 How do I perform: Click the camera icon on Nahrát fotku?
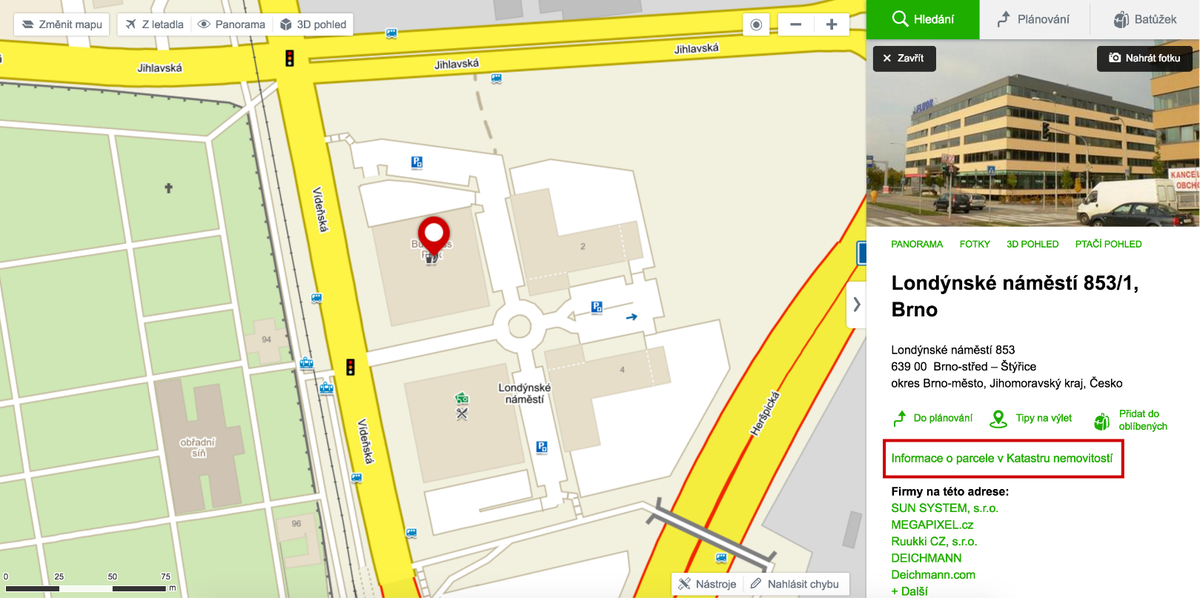point(1115,59)
